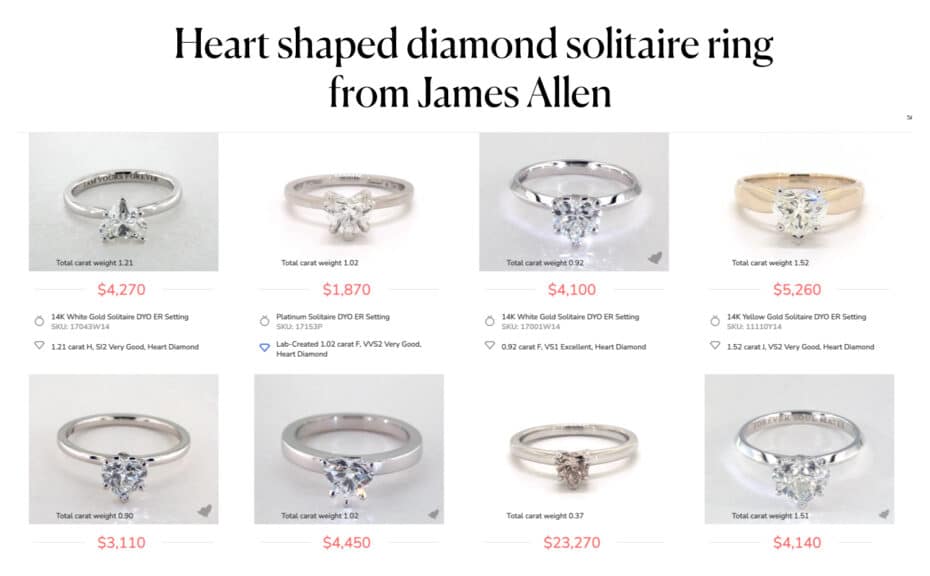This screenshot has width=930, height=576.
Task: Click wishlist heart on $4,140 ring image
Action: (884, 513)
